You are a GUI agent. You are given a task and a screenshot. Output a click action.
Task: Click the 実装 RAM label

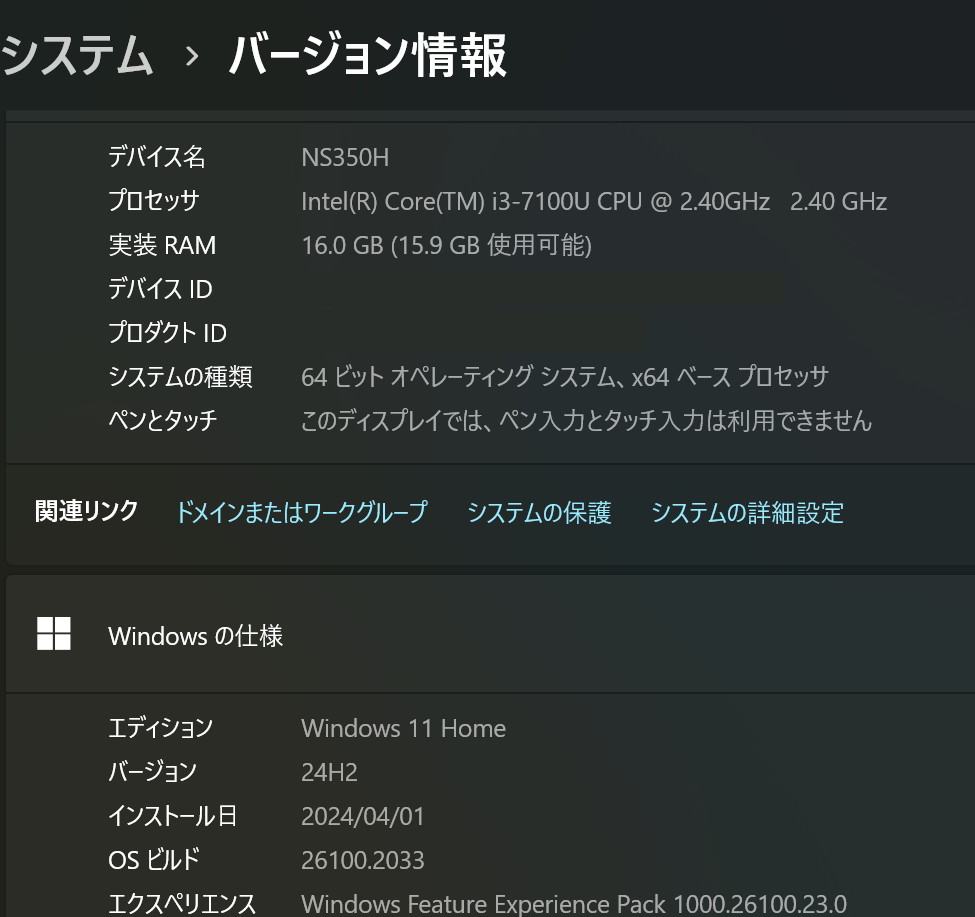tap(162, 245)
